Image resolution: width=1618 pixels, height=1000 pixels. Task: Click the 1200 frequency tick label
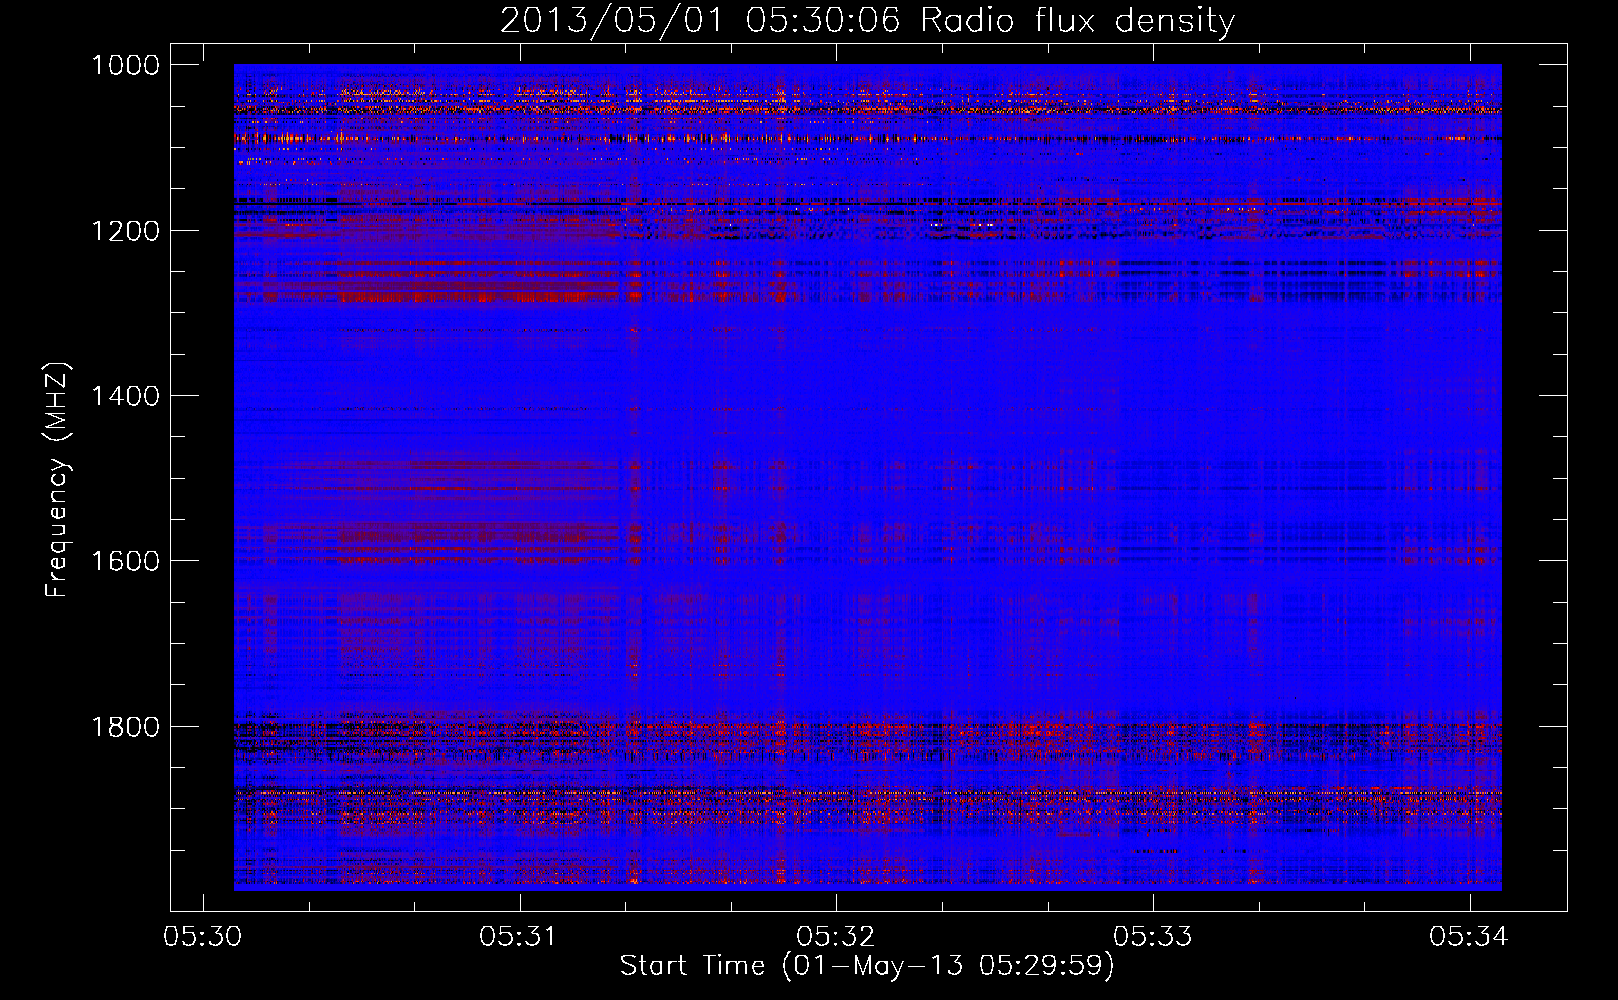tap(125, 231)
